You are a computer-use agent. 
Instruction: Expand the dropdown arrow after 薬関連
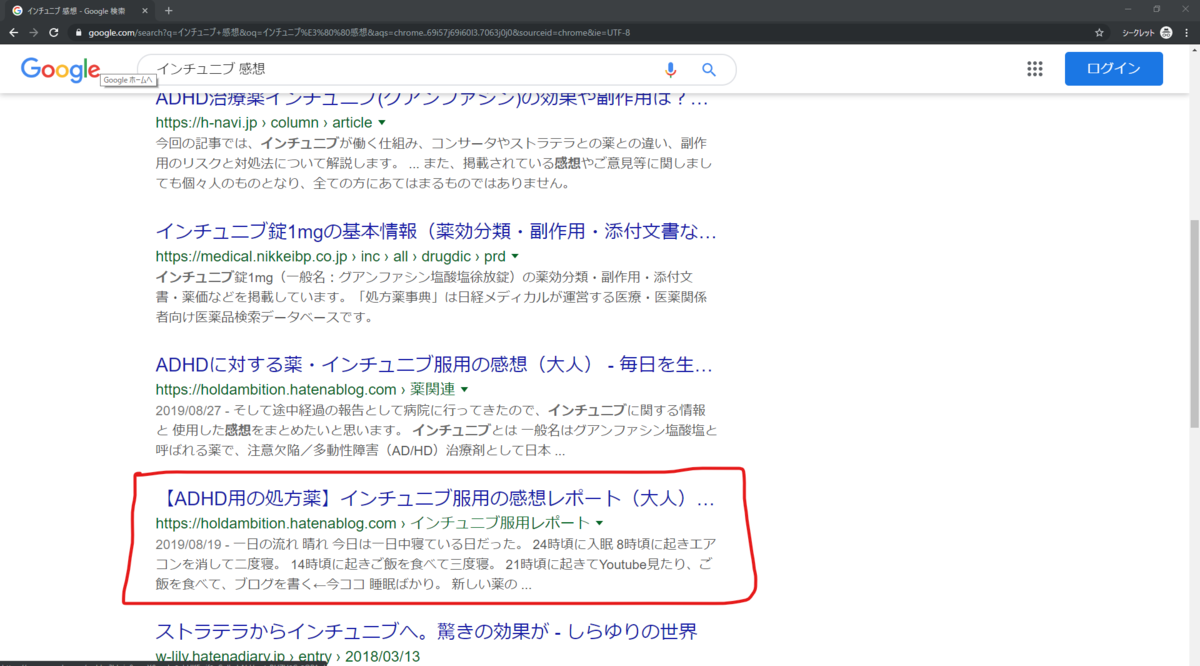coord(464,389)
